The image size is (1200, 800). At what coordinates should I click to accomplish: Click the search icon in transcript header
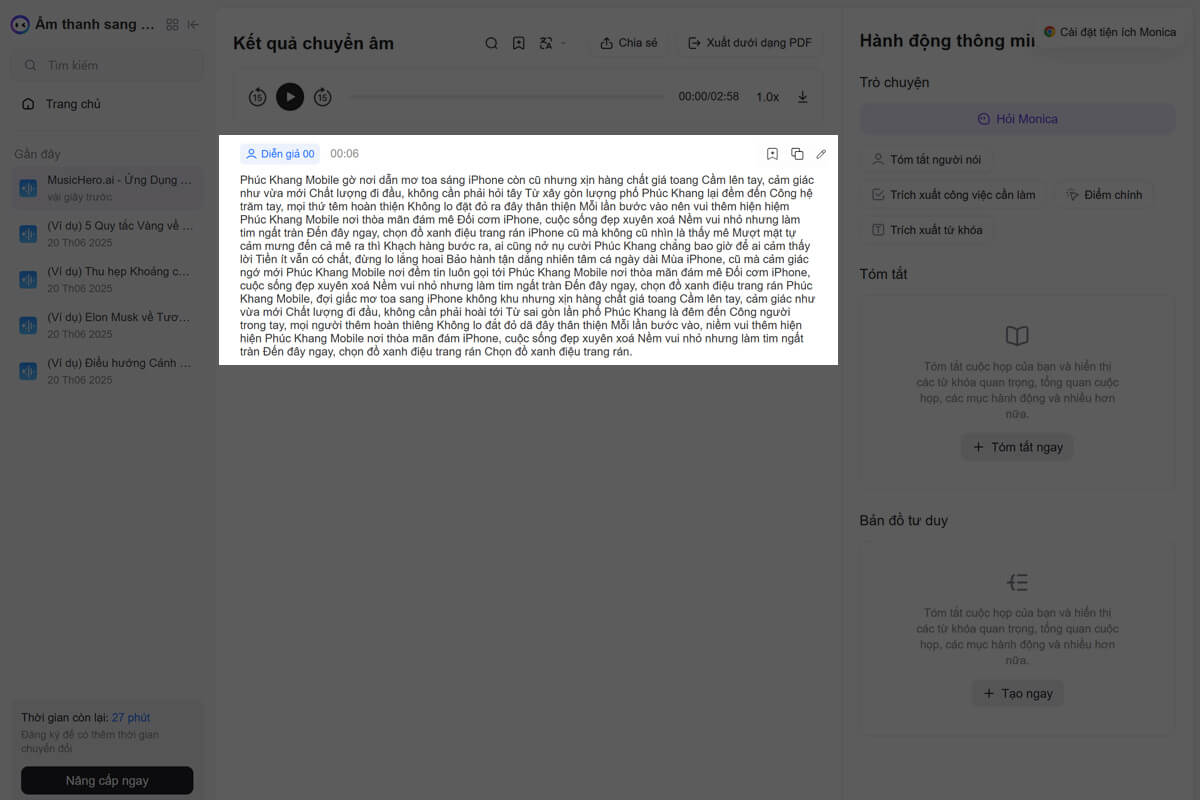(x=491, y=43)
